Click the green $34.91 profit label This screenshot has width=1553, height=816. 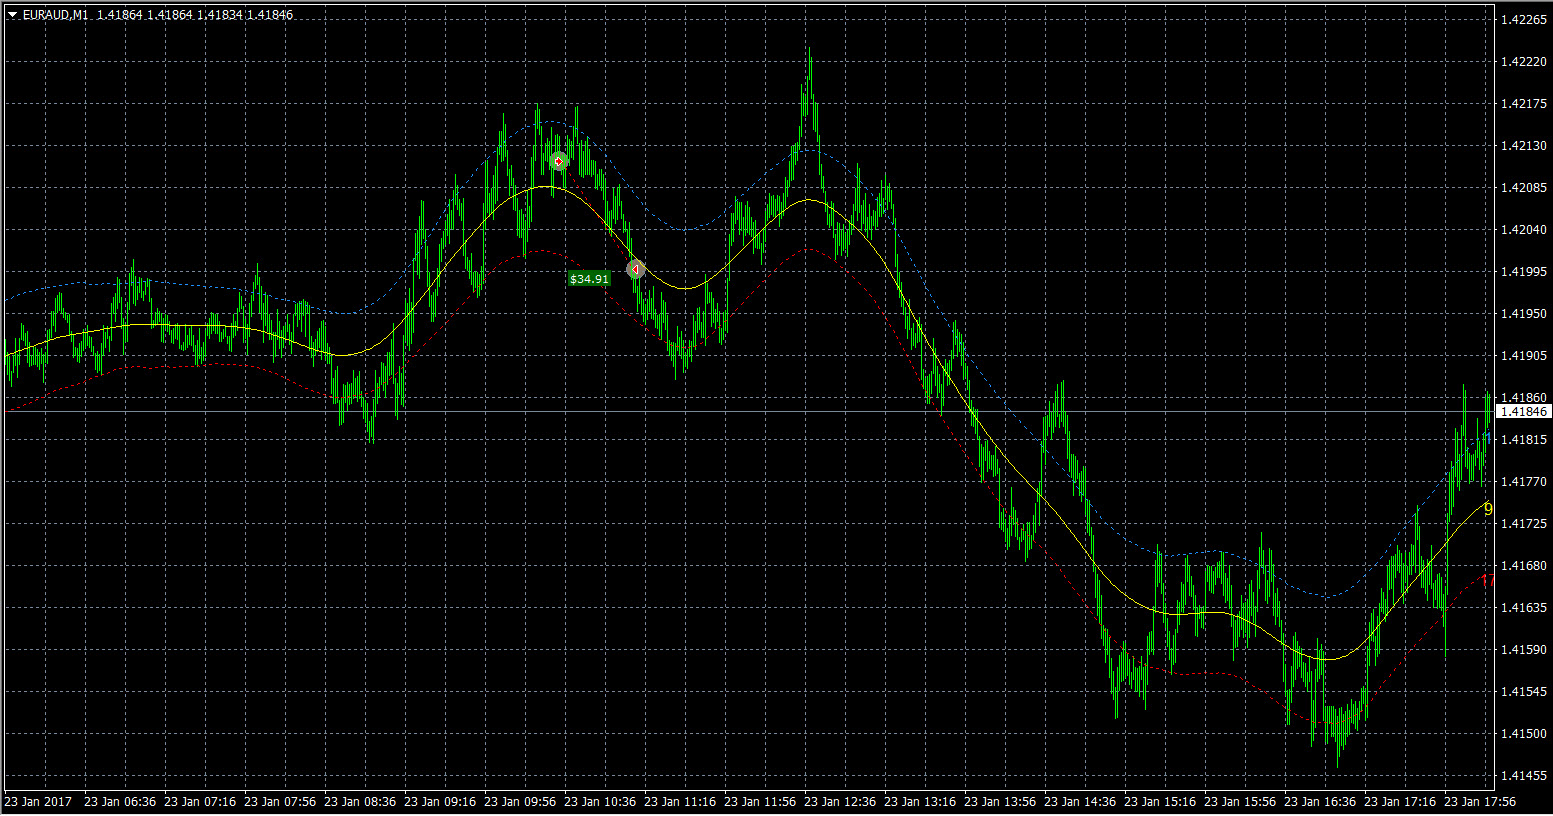click(x=589, y=279)
